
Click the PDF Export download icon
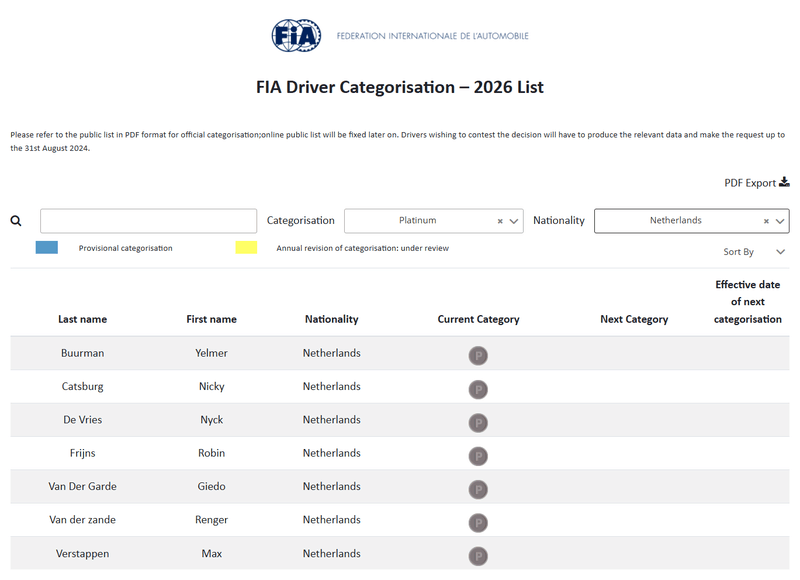[784, 182]
